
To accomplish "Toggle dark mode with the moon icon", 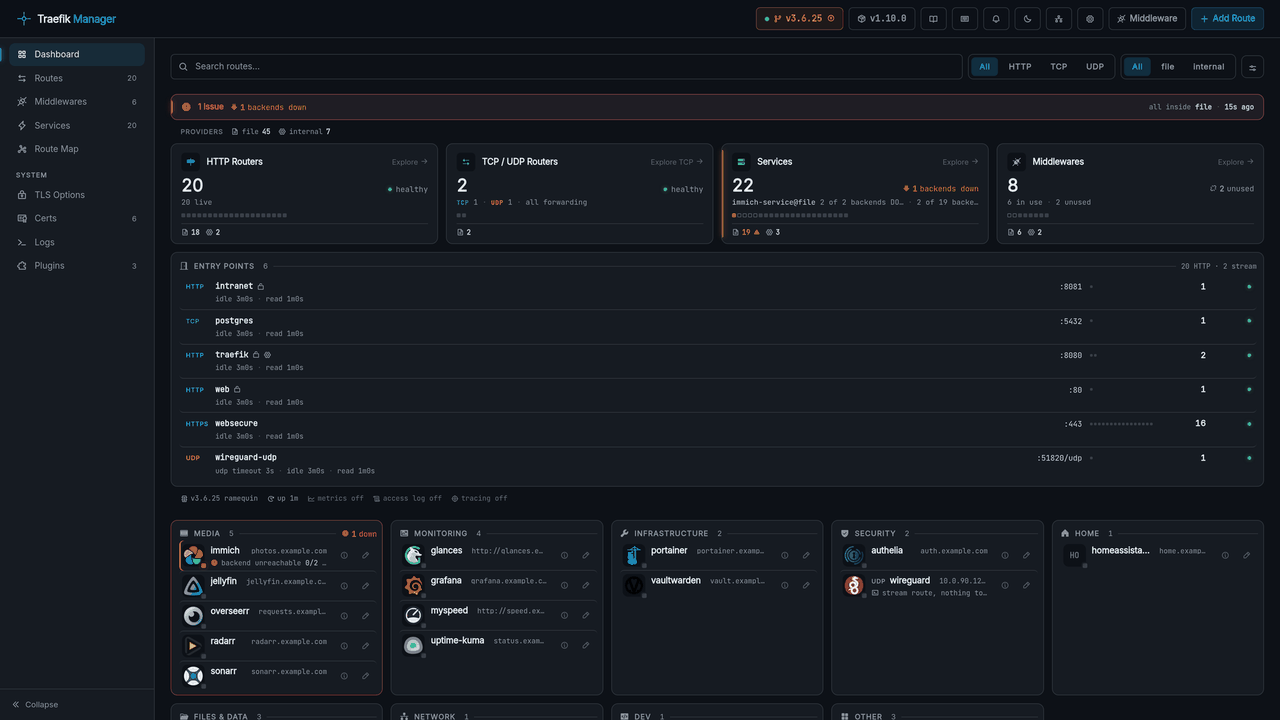I will pyautogui.click(x=1027, y=18).
